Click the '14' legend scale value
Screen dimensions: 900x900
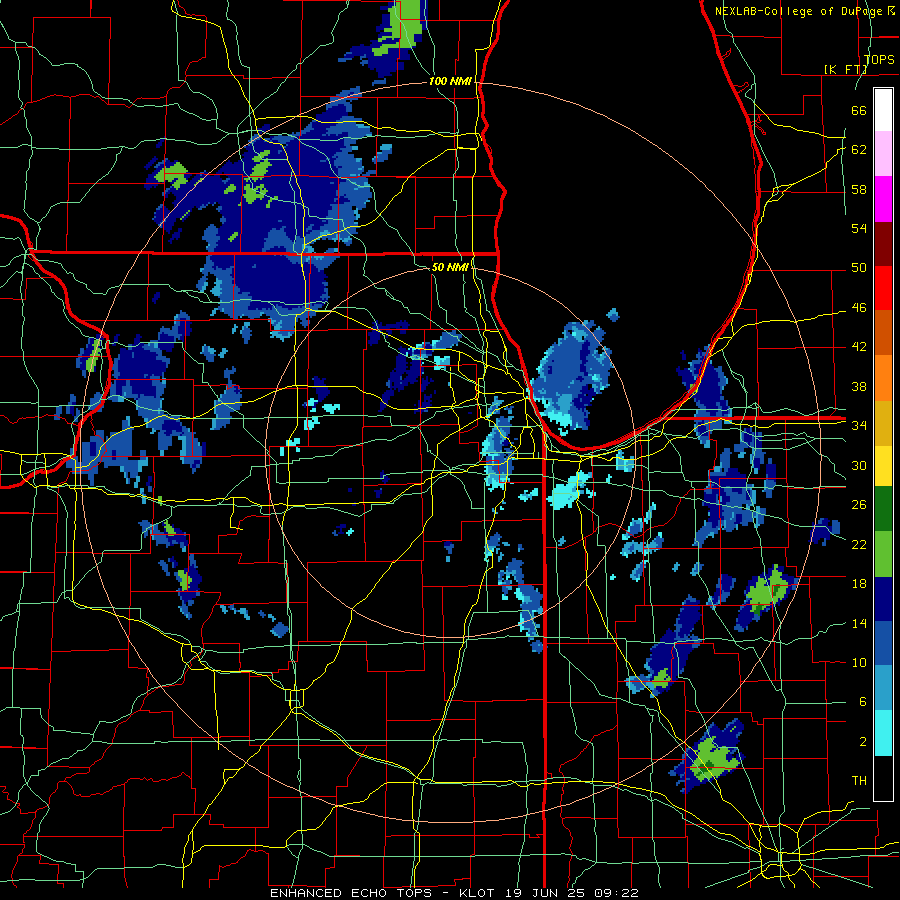859,623
